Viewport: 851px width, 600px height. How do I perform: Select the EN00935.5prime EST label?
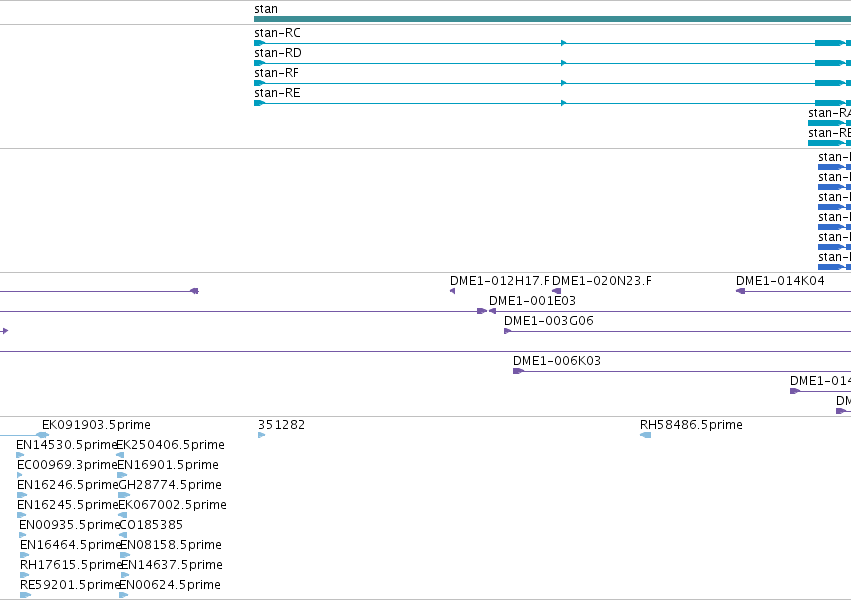69,525
